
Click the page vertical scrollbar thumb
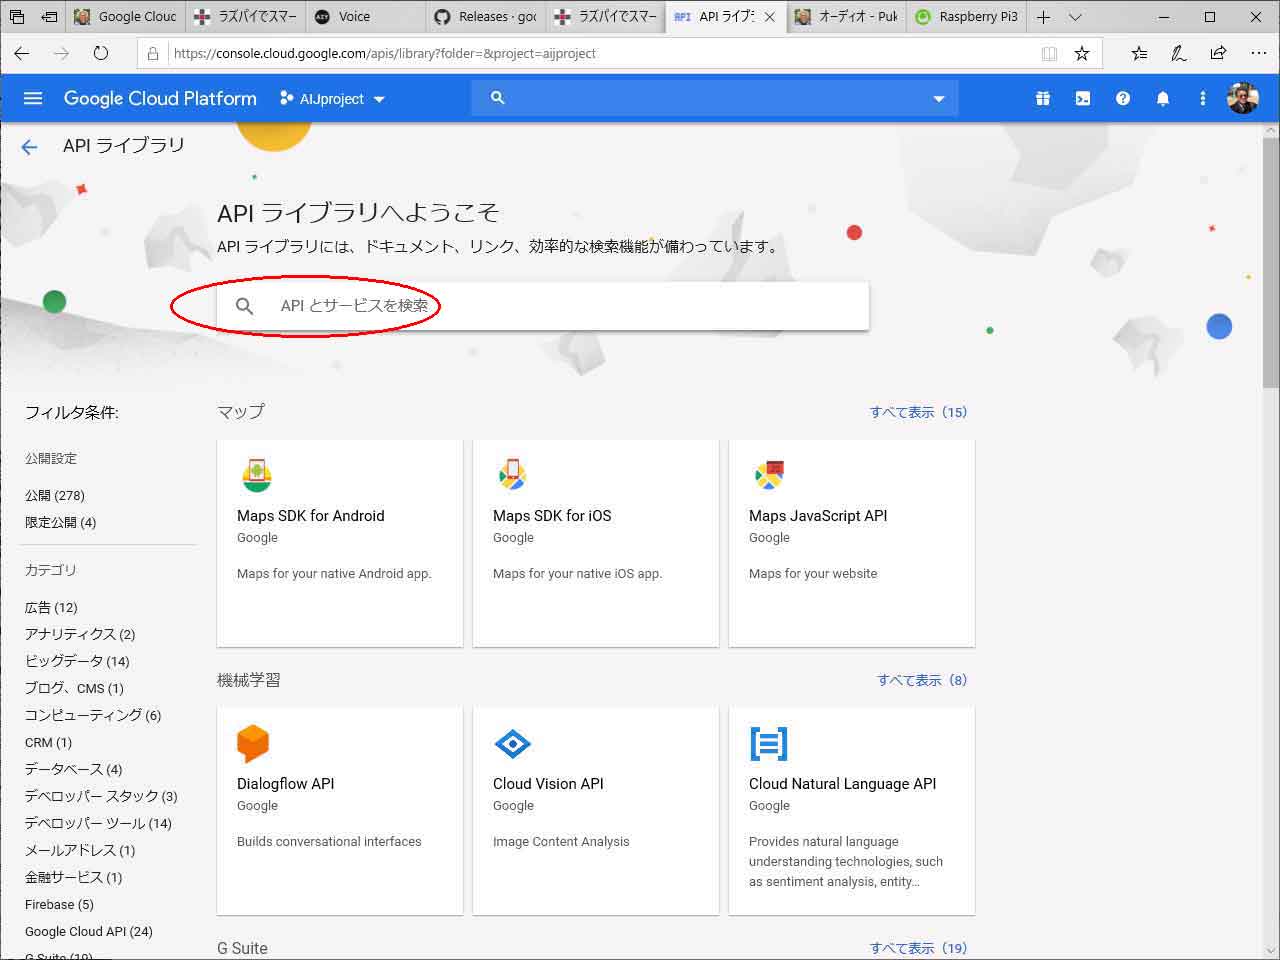tap(1270, 262)
